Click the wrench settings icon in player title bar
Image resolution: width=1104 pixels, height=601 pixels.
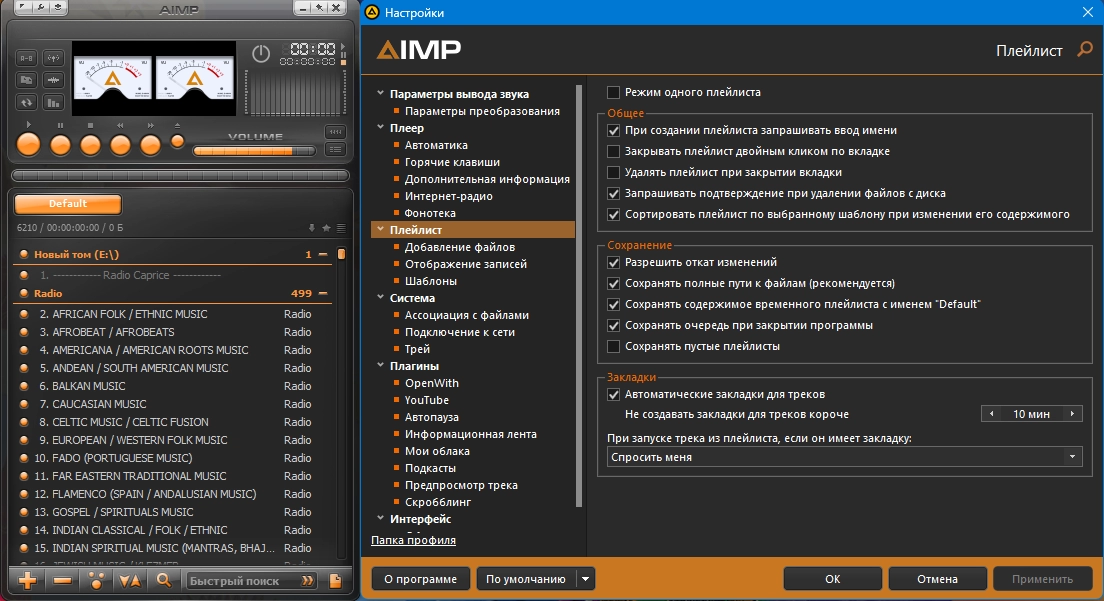[x=40, y=8]
